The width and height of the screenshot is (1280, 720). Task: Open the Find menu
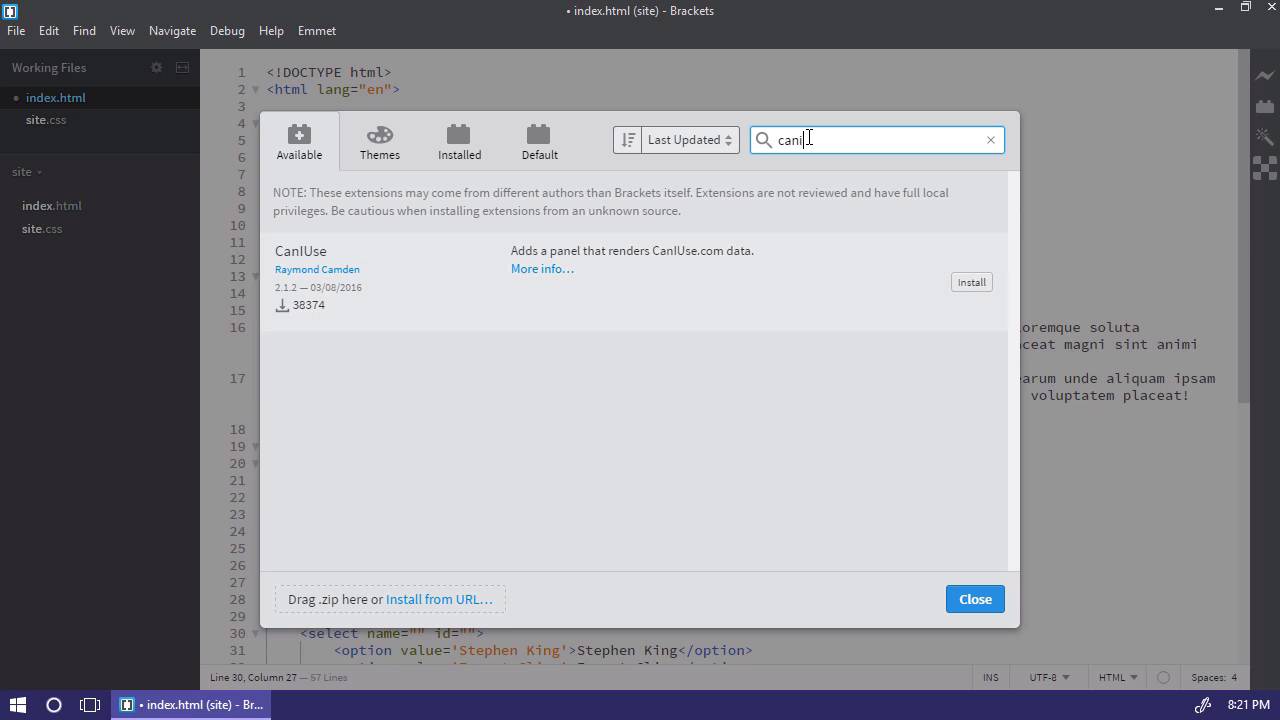pyautogui.click(x=84, y=31)
